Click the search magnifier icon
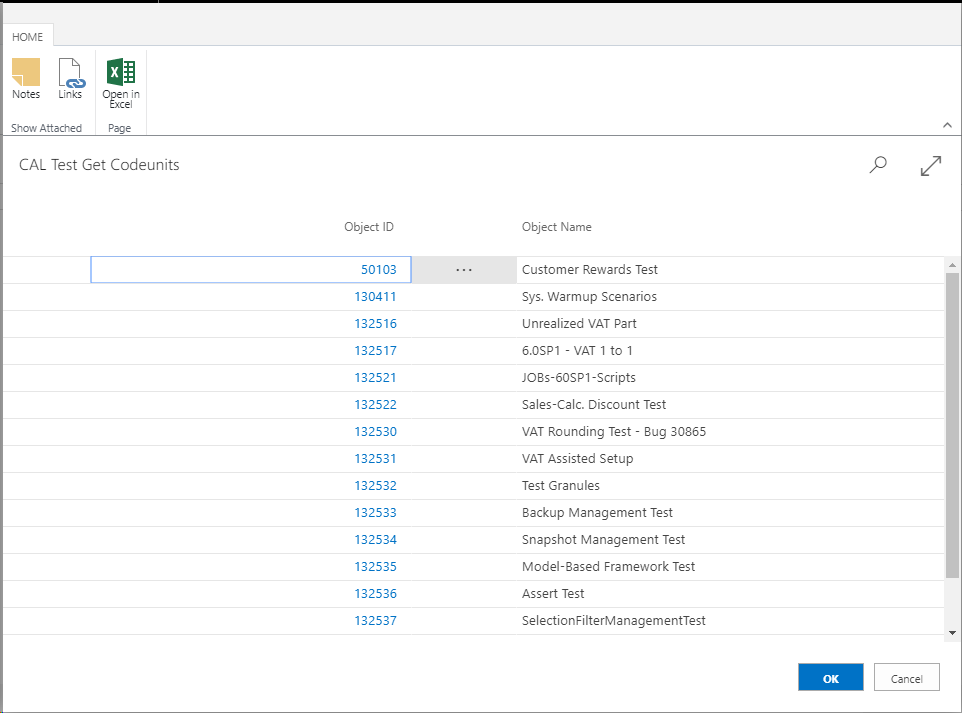The image size is (962, 713). pyautogui.click(x=878, y=165)
